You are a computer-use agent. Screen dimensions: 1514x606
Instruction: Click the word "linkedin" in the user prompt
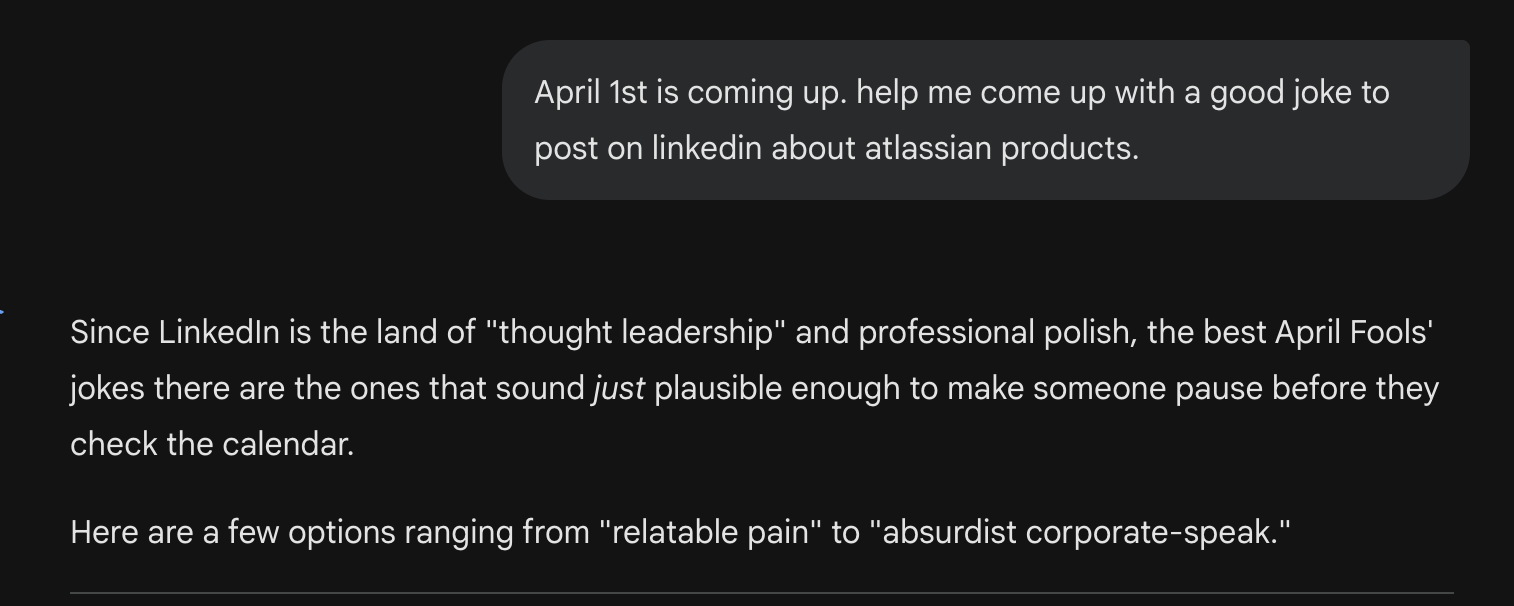click(x=706, y=148)
